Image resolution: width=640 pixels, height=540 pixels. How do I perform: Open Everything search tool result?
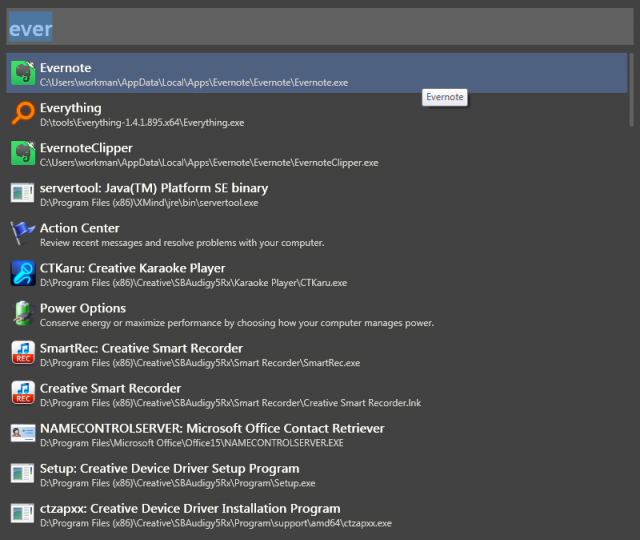tap(70, 108)
